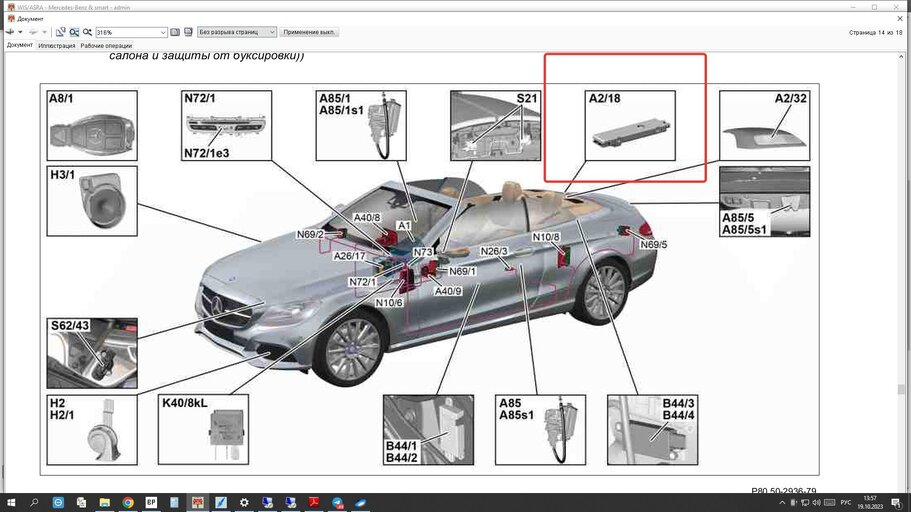This screenshot has height=512, width=911.
Task: Close the Документ panel with the X
Action: [x=900, y=19]
